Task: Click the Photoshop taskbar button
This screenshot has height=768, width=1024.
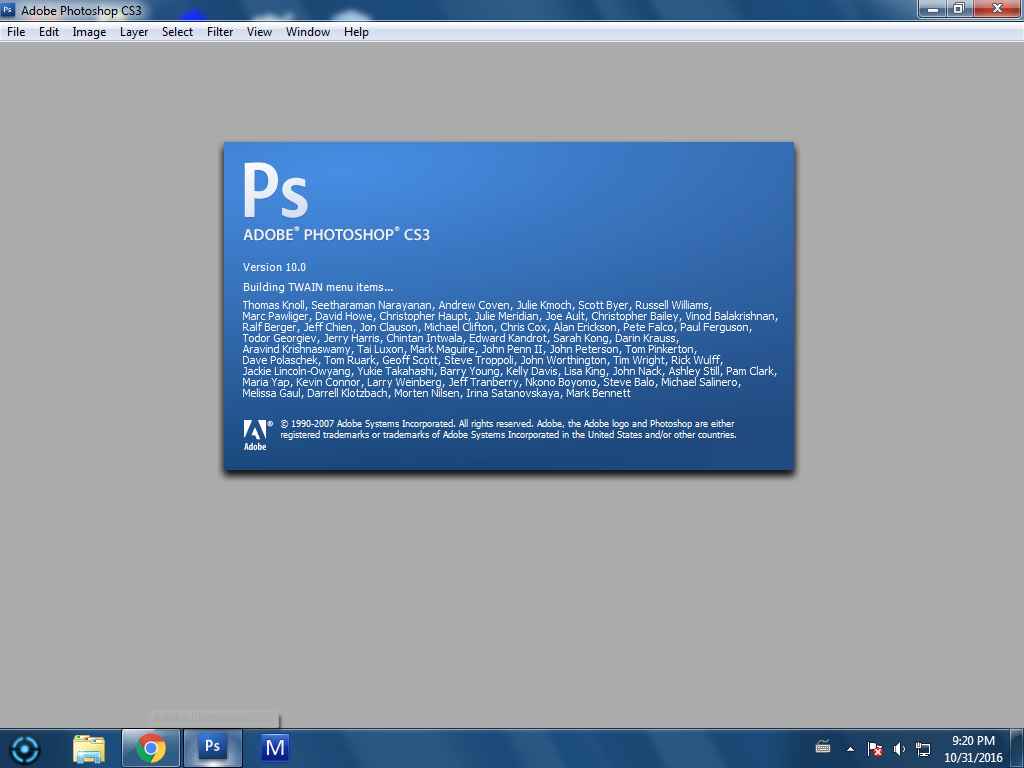Action: click(213, 748)
